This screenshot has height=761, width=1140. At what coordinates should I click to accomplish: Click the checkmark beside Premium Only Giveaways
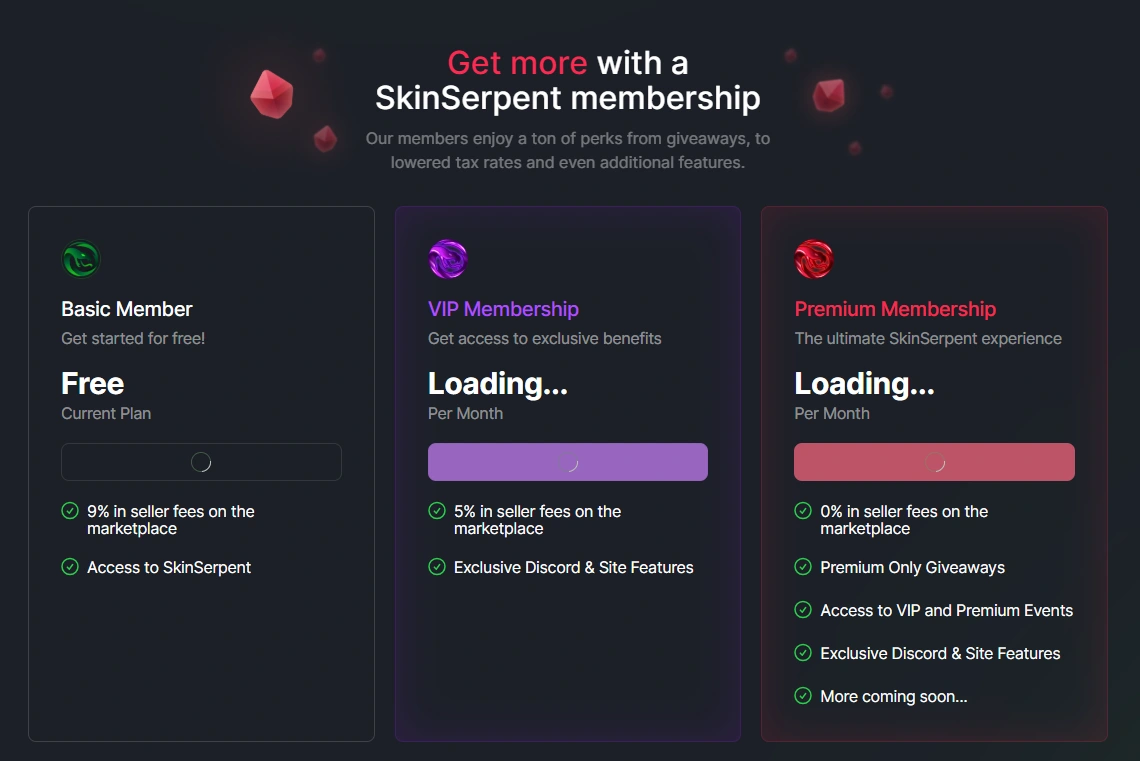[x=803, y=567]
